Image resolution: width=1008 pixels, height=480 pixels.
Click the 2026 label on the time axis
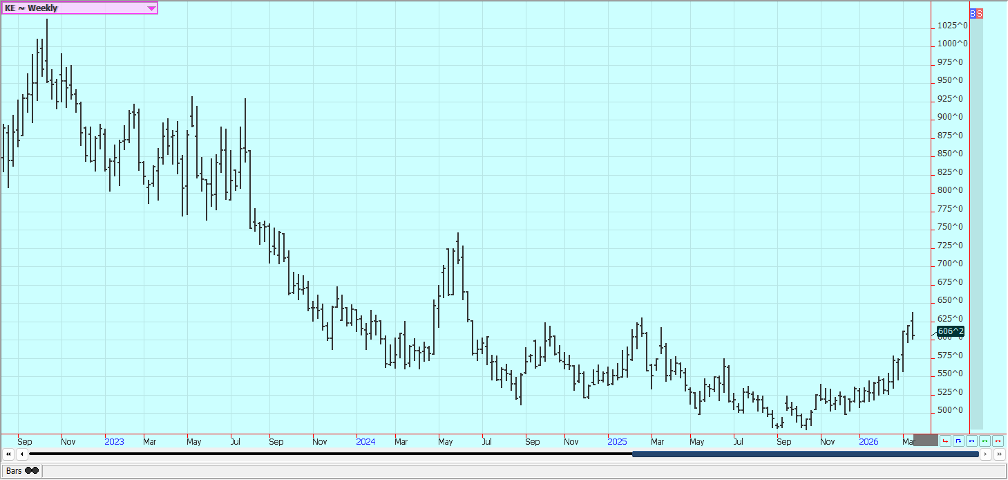pos(869,440)
